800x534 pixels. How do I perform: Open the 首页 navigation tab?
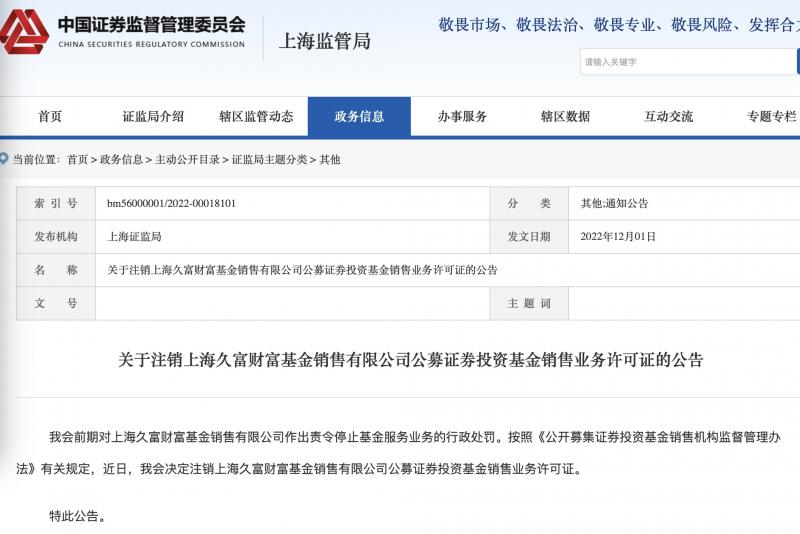[50, 117]
